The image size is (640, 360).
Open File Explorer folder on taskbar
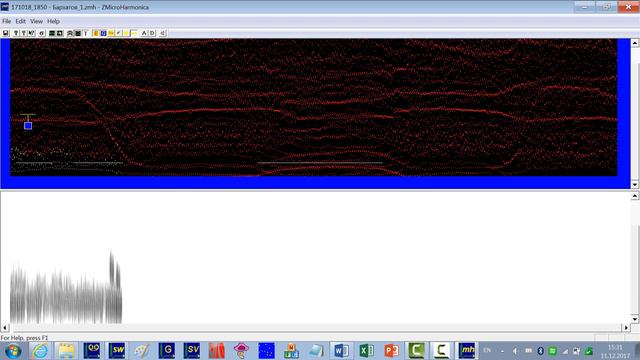coord(66,351)
